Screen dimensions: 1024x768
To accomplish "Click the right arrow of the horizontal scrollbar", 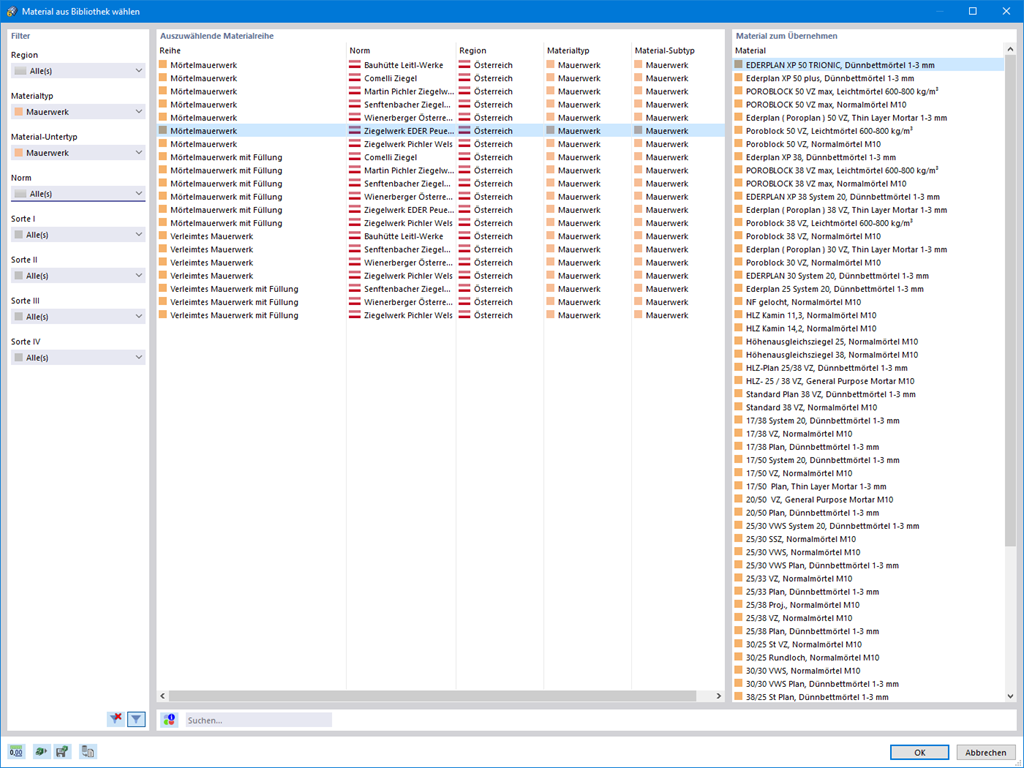I will click(x=718, y=696).
